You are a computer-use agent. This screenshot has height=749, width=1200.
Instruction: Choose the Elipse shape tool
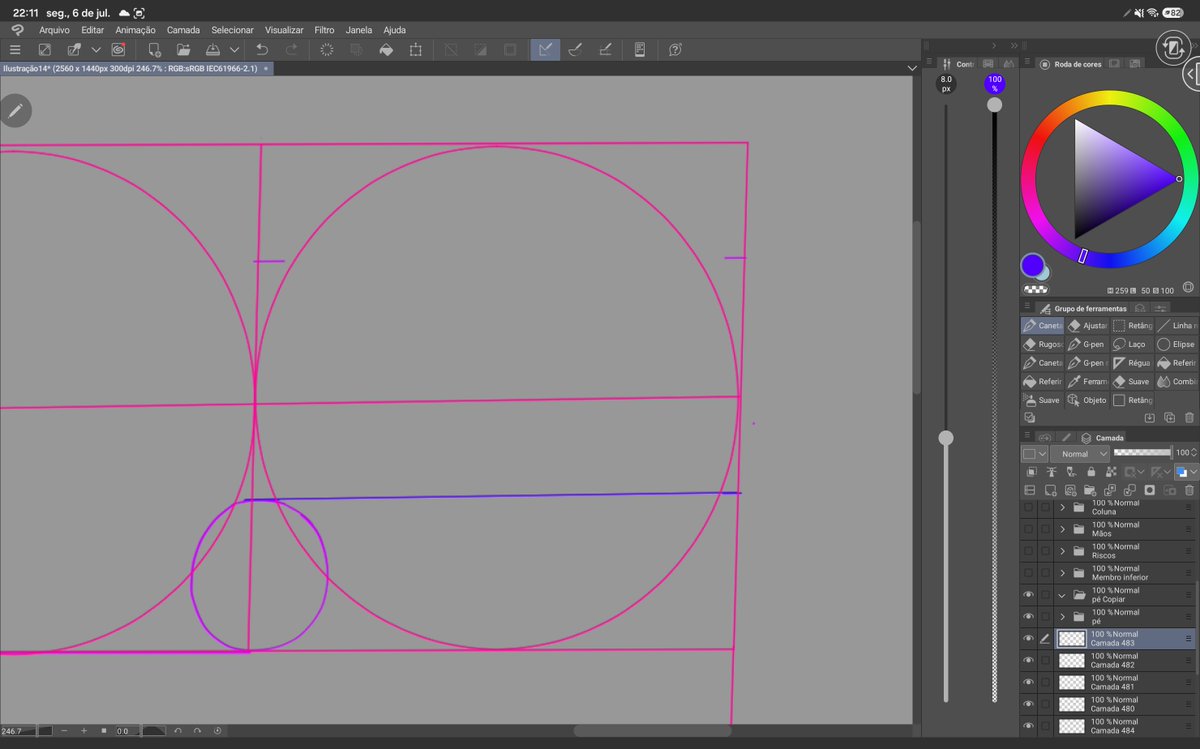pyautogui.click(x=1176, y=344)
